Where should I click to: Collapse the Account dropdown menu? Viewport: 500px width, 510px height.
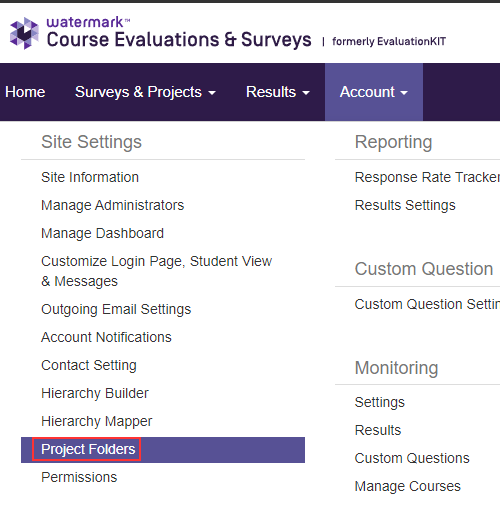pyautogui.click(x=374, y=92)
